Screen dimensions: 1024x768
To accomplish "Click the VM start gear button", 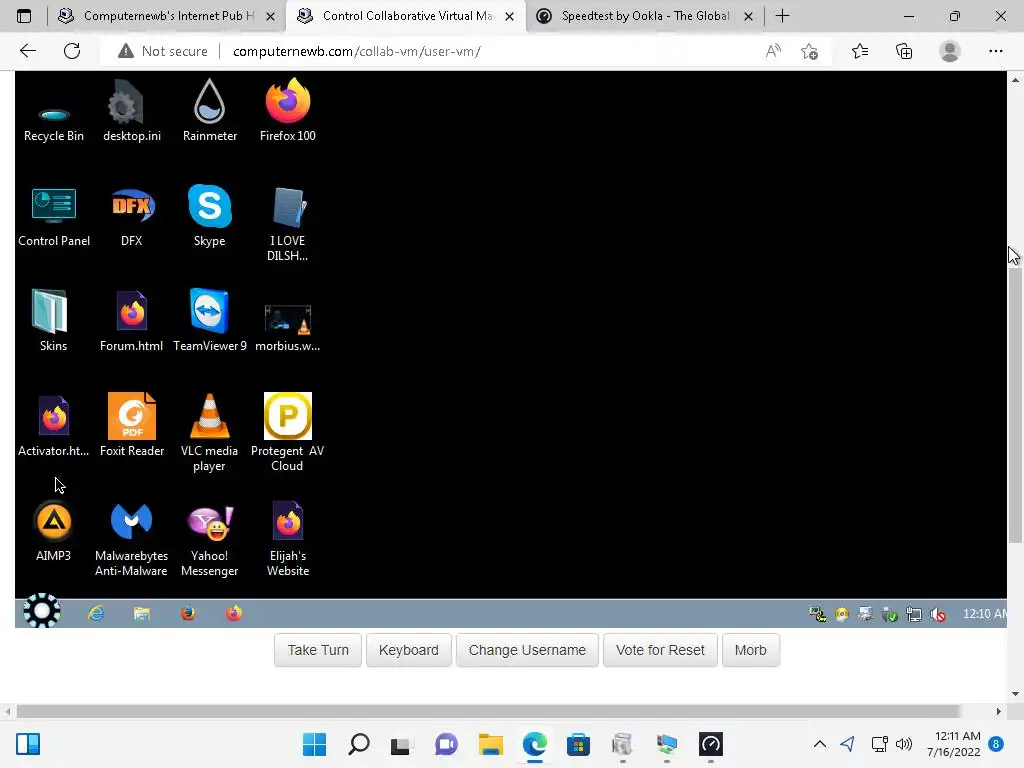I will coord(42,611).
